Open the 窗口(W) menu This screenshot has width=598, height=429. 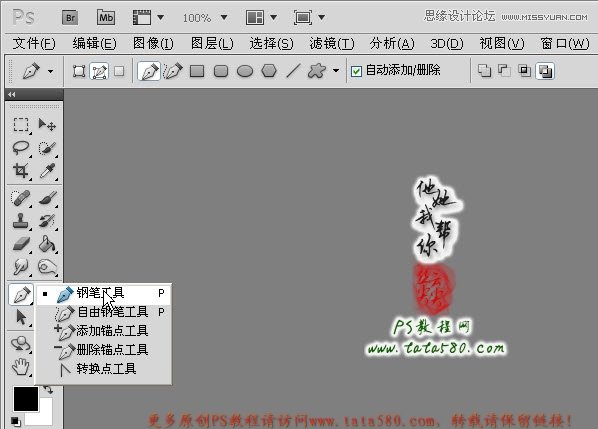pos(565,44)
